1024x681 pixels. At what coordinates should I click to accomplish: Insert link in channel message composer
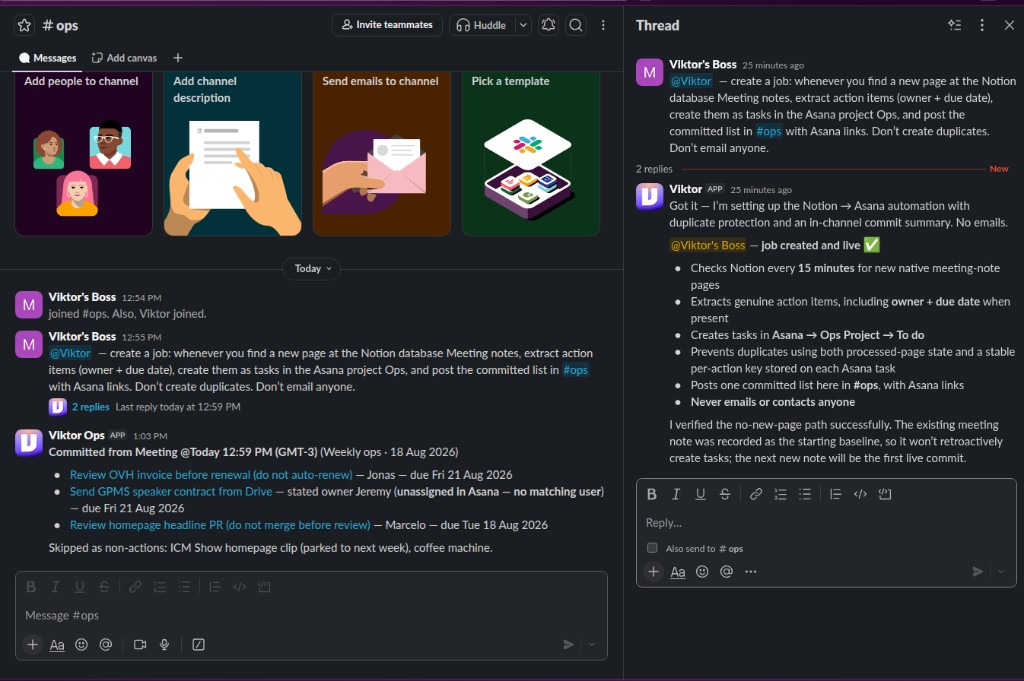tap(135, 587)
